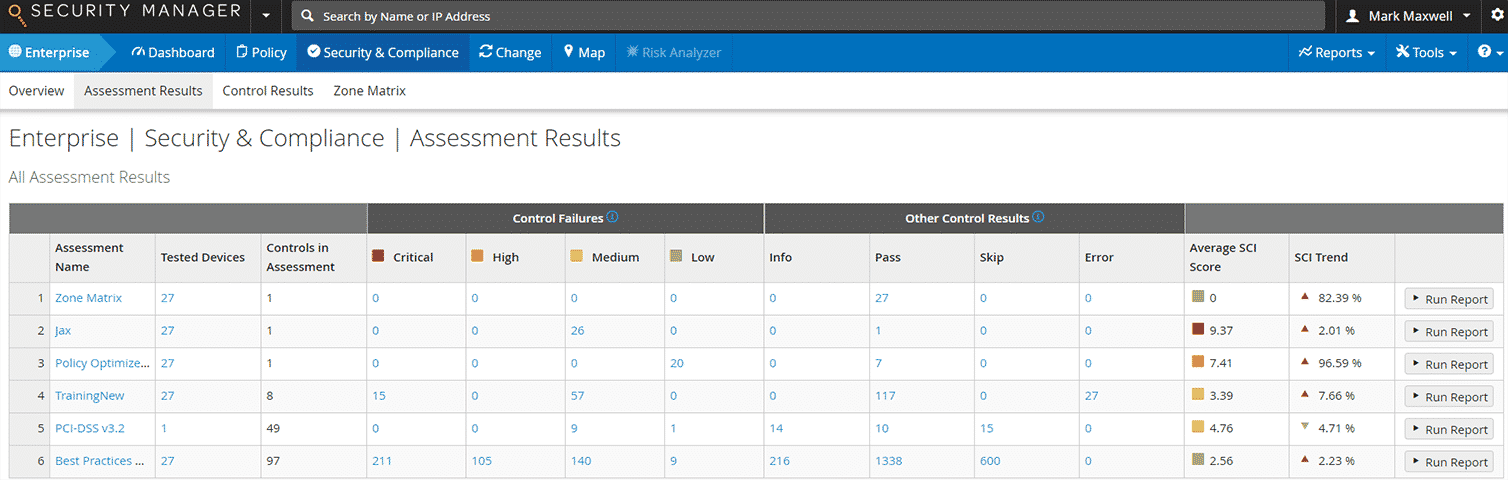This screenshot has width=1508, height=480.
Task: Go to the Dashboard menu
Action: point(173,52)
